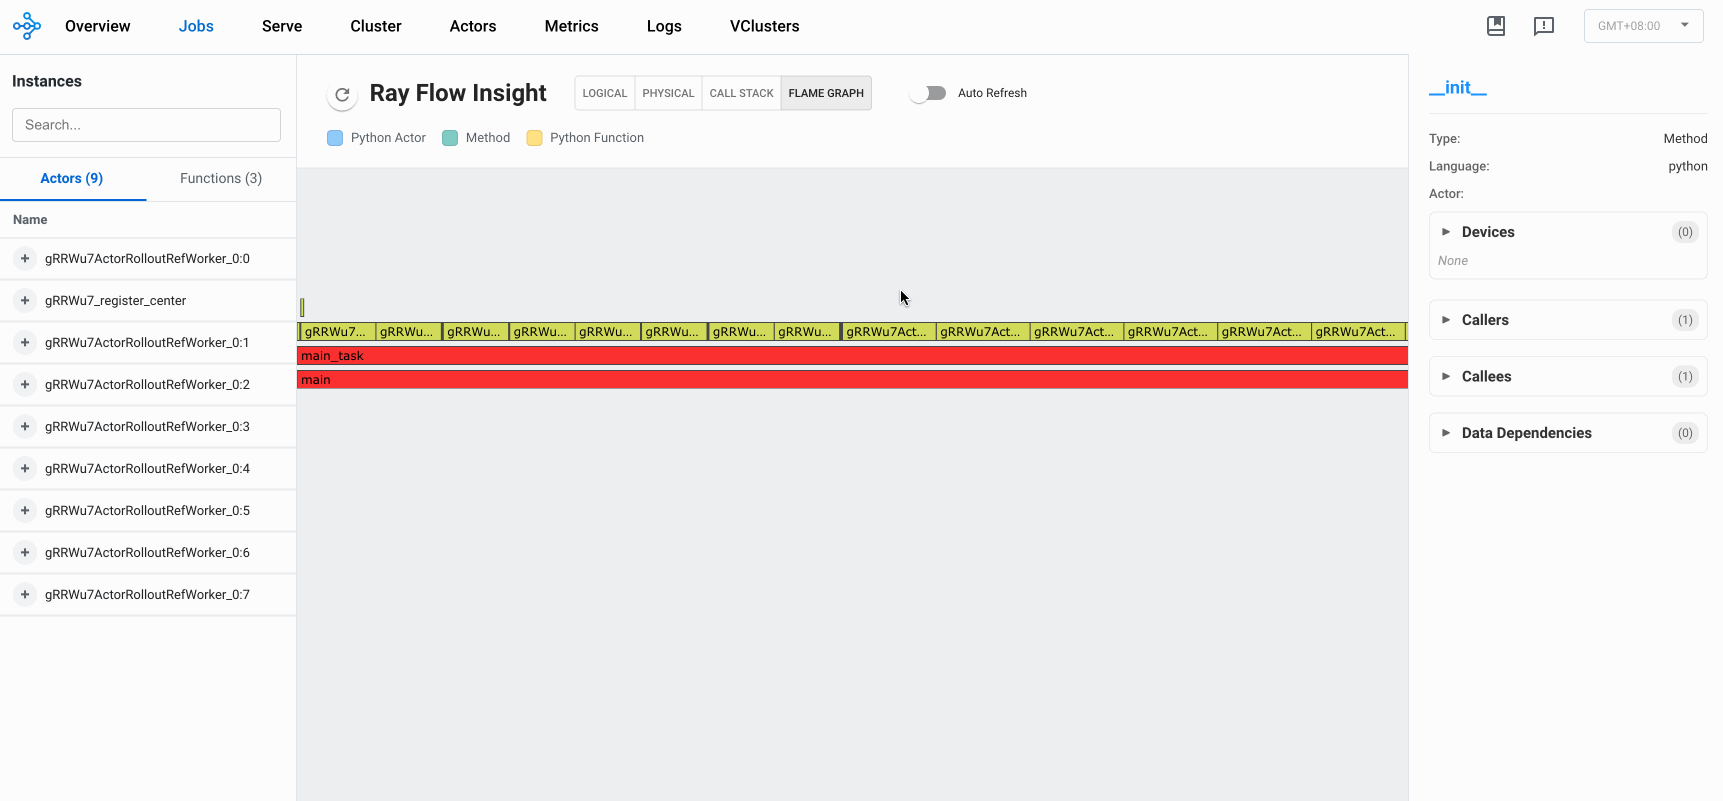Switch to the Cluster tab
The height and width of the screenshot is (801, 1723).
coord(376,26)
